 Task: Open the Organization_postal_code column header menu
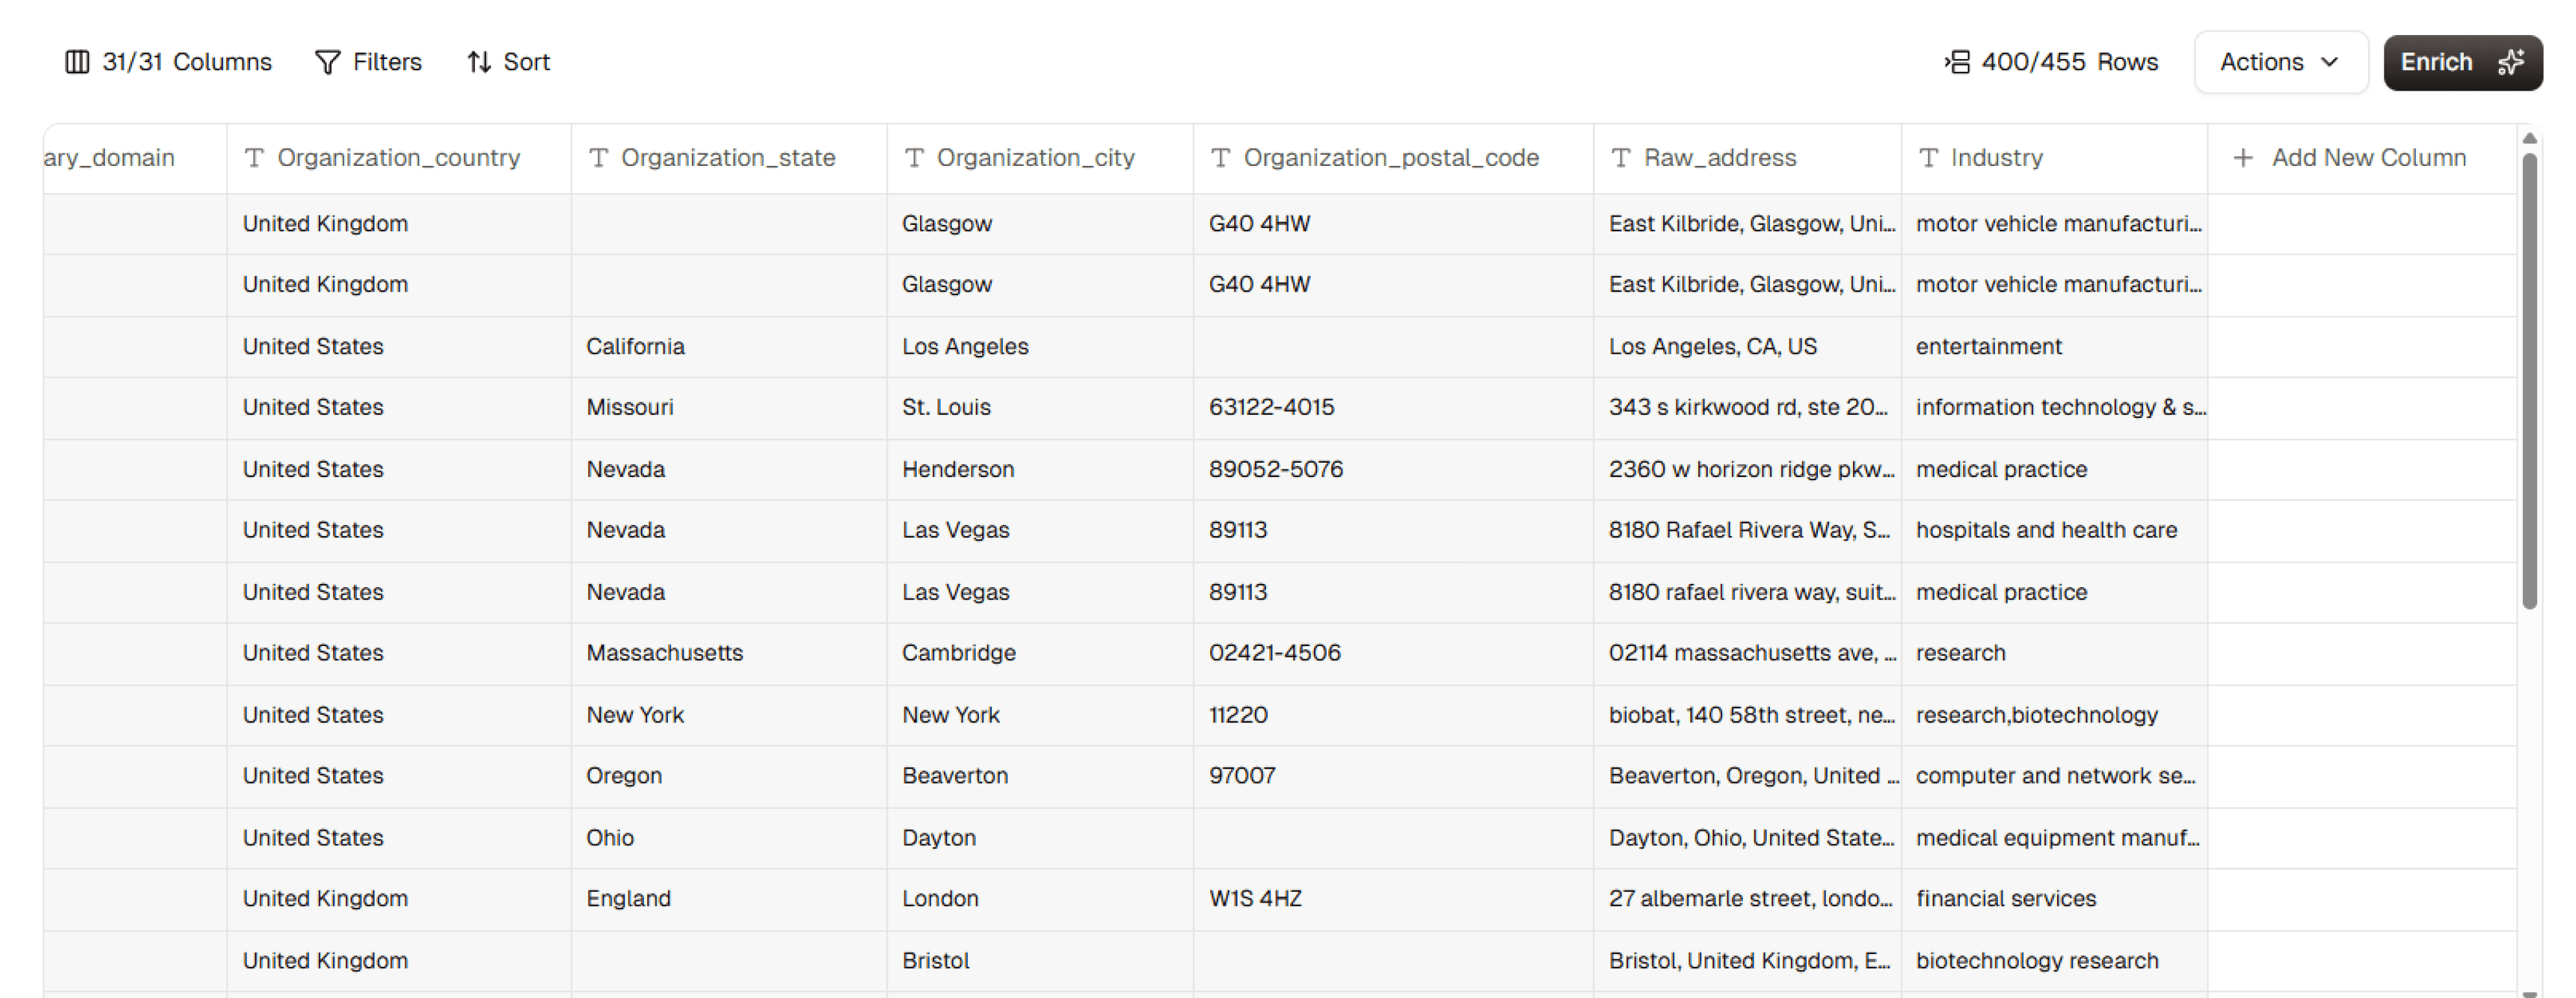1390,158
